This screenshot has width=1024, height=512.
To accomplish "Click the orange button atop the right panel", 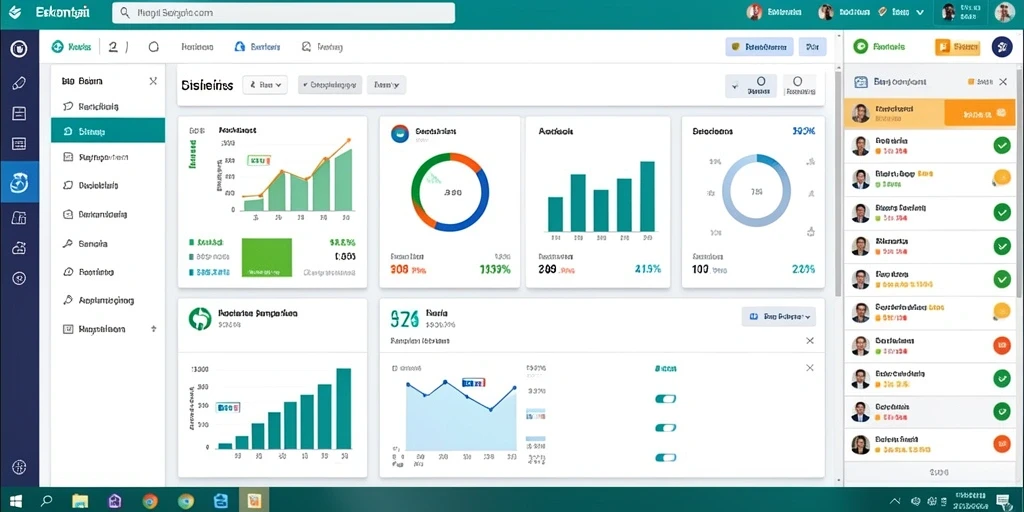I will tap(957, 46).
